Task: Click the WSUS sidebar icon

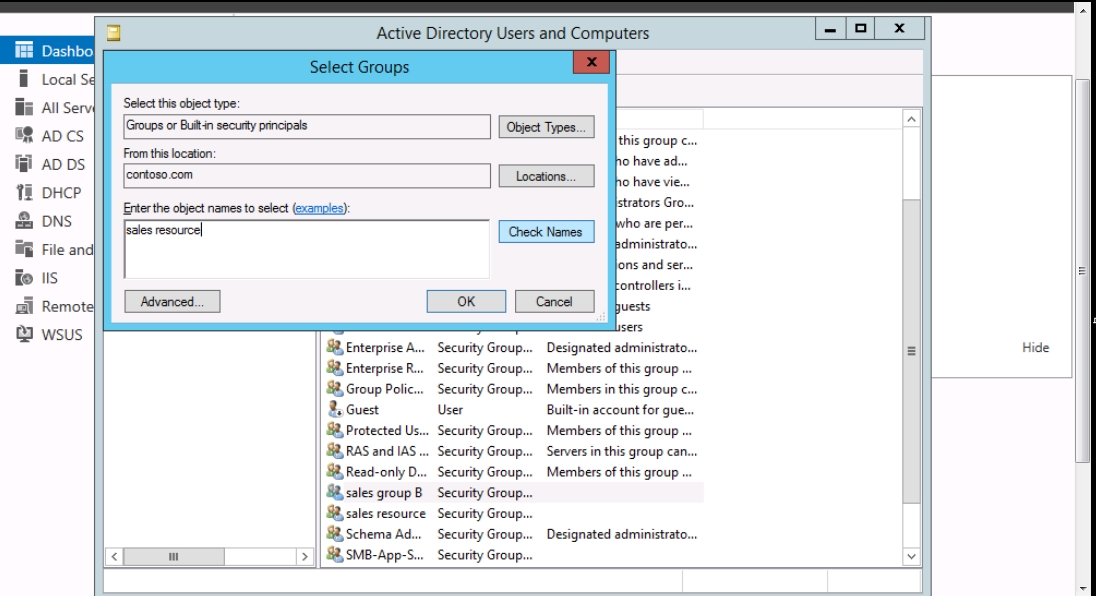Action: click(25, 334)
